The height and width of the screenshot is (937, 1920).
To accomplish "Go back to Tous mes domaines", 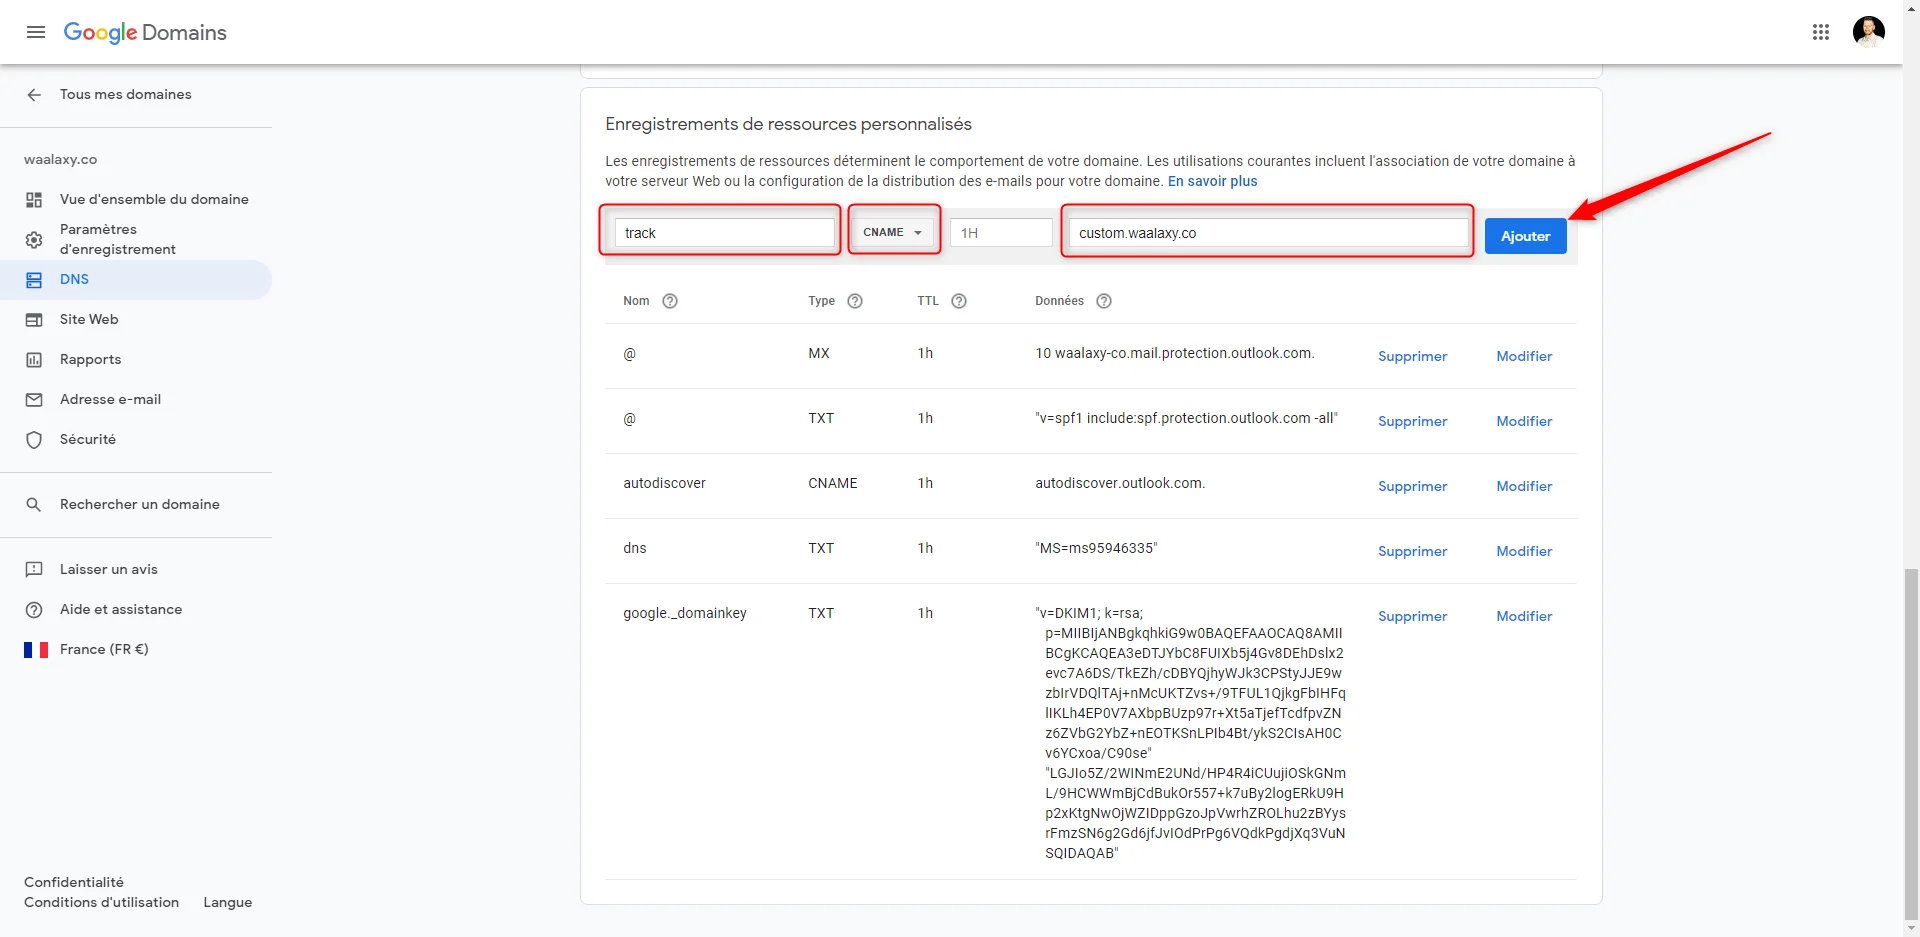I will [126, 94].
